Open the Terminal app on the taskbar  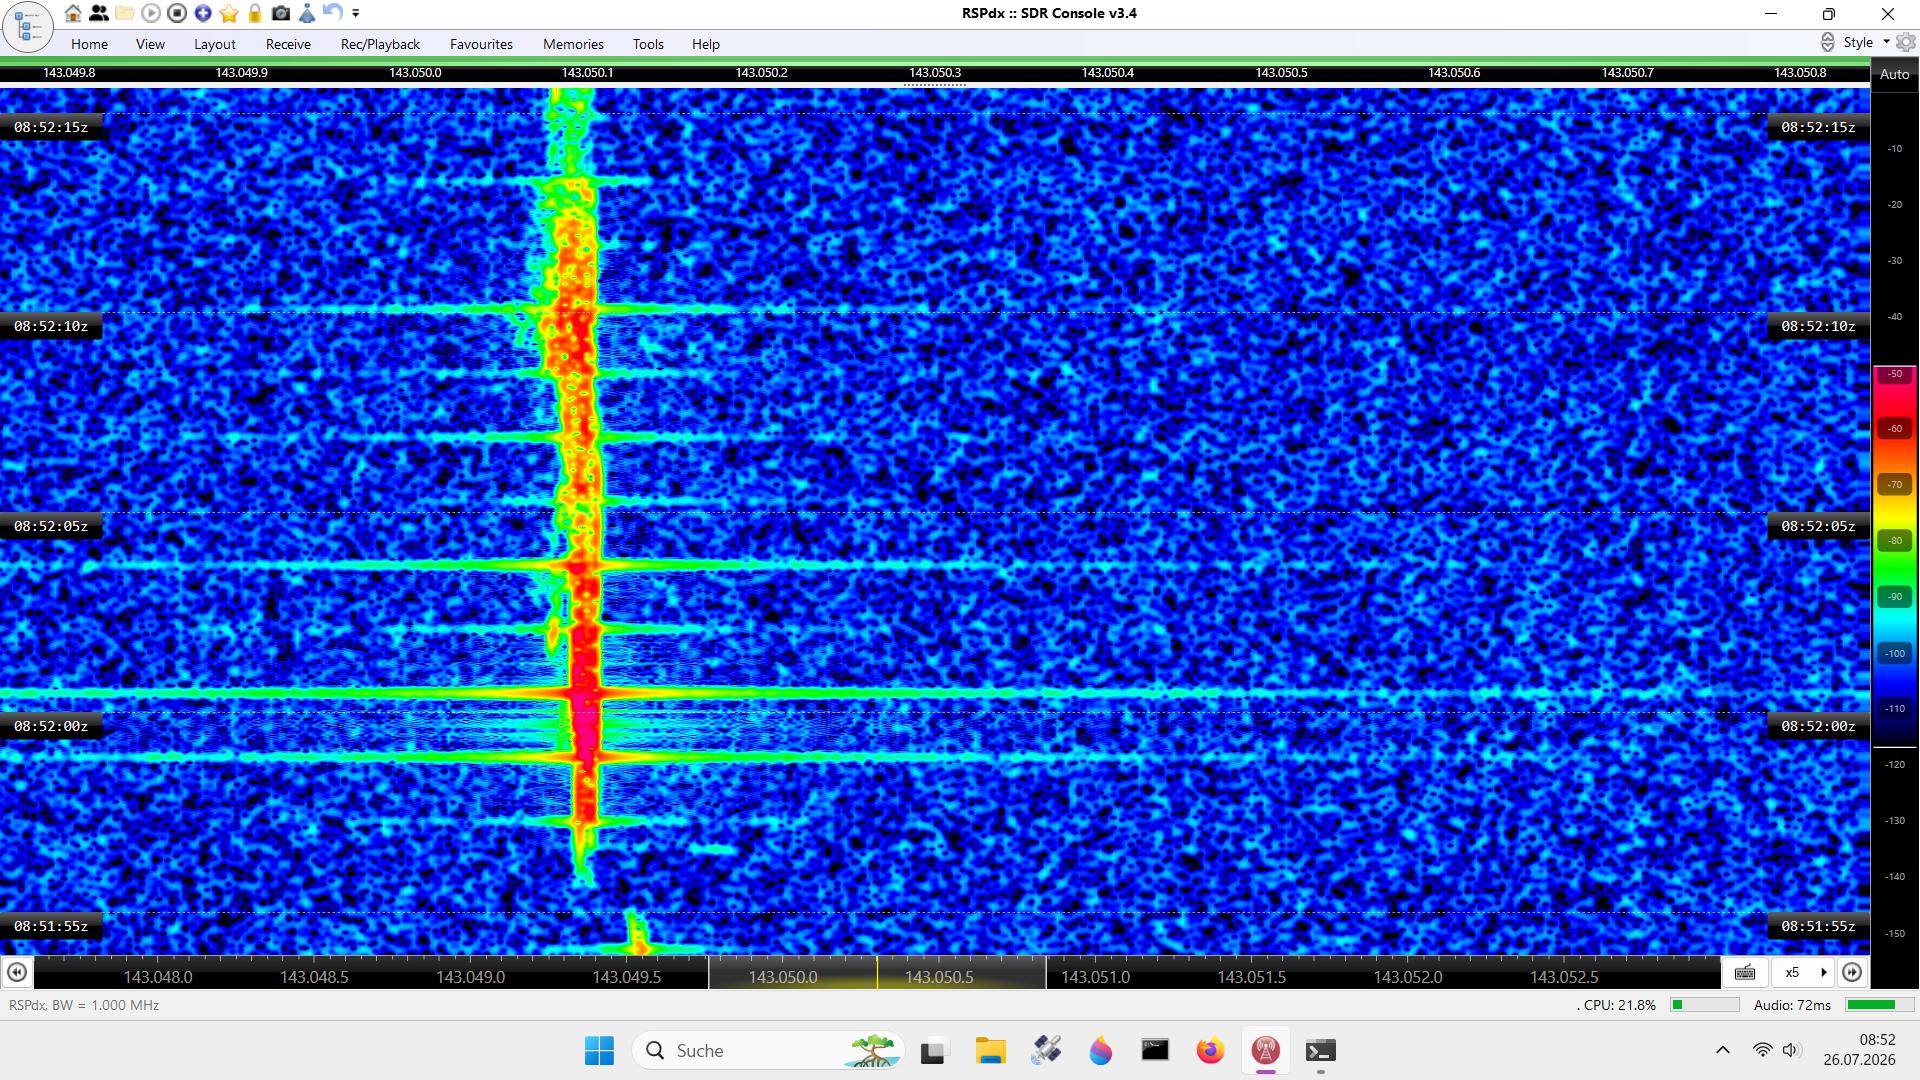point(1321,1051)
